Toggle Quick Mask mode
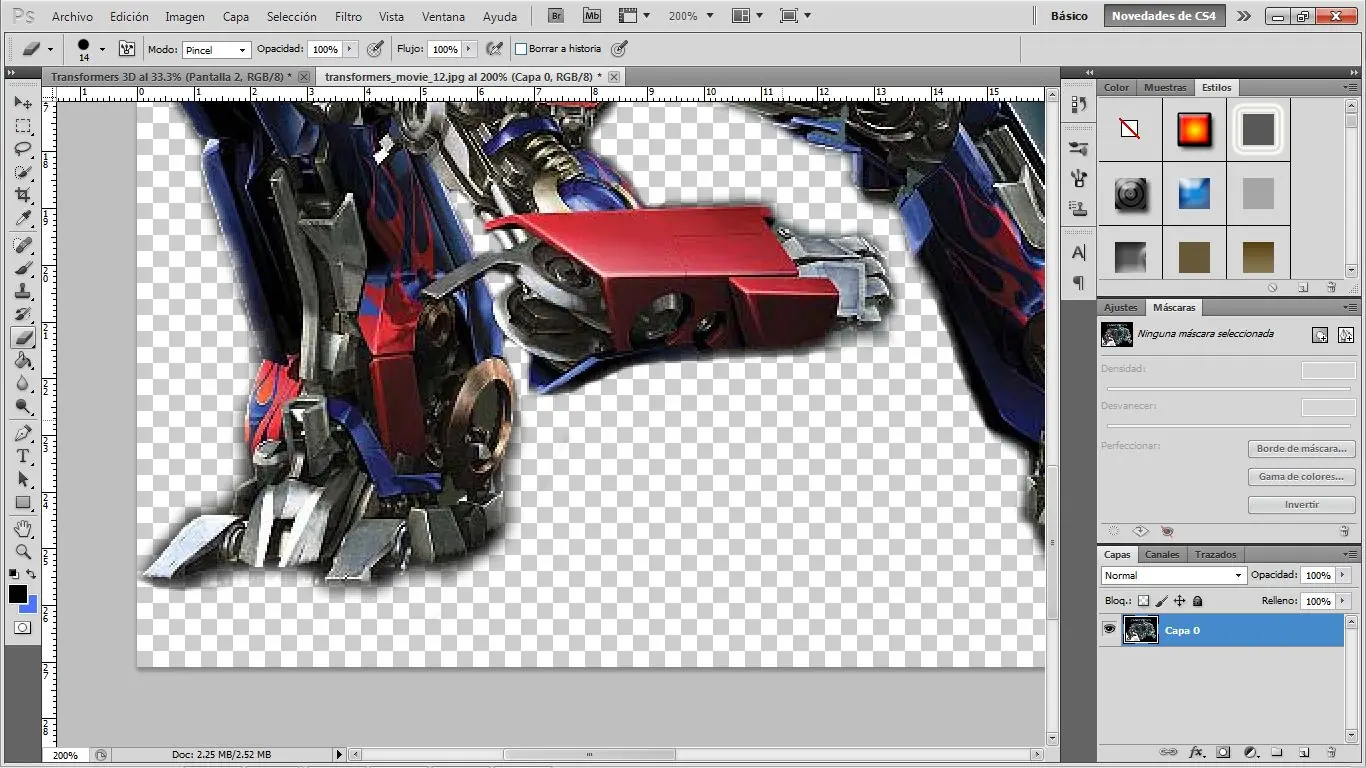This screenshot has height=768, width=1366. (x=23, y=627)
